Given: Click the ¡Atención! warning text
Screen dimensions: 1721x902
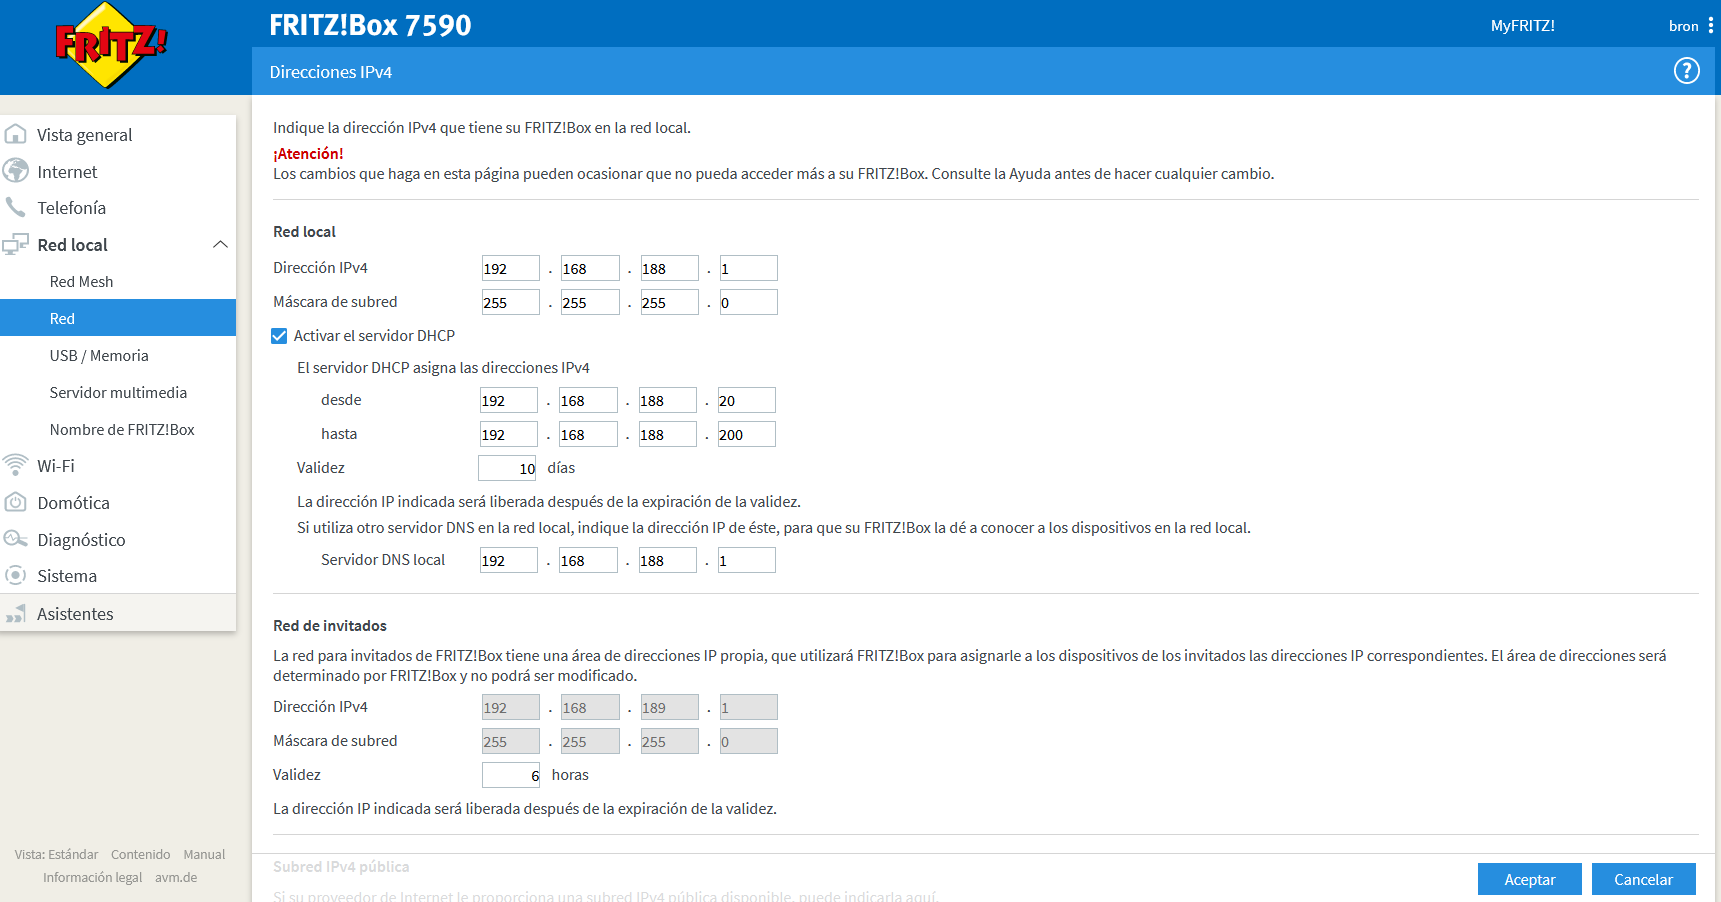Looking at the screenshot, I should coord(308,153).
